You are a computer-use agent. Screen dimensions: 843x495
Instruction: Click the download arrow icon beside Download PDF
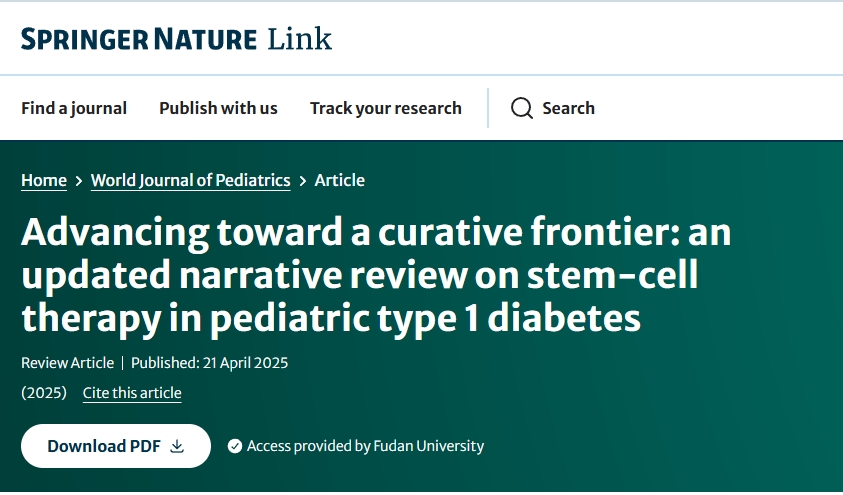click(x=177, y=446)
